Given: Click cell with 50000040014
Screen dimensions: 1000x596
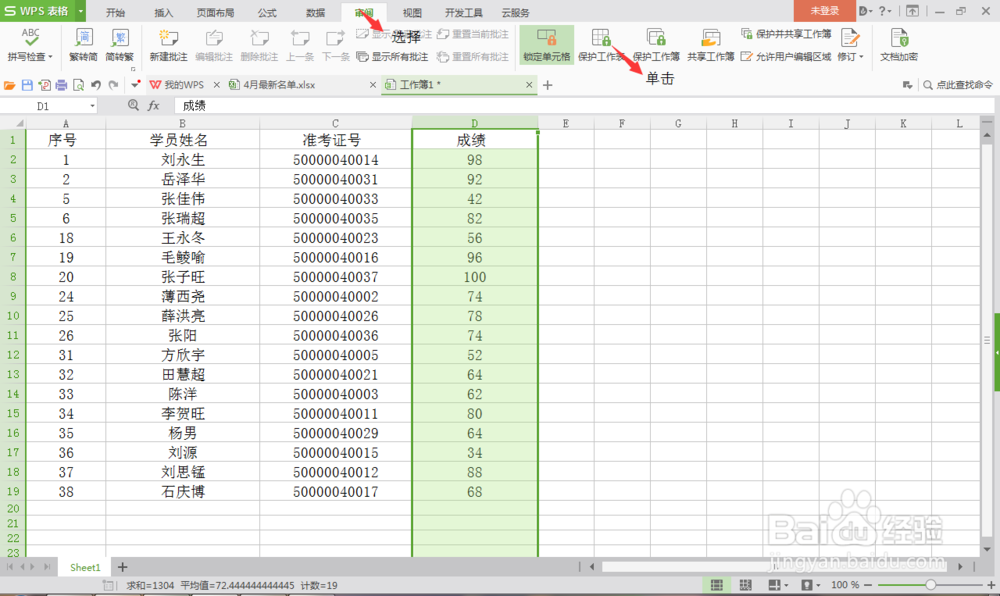Looking at the screenshot, I should pos(335,159).
